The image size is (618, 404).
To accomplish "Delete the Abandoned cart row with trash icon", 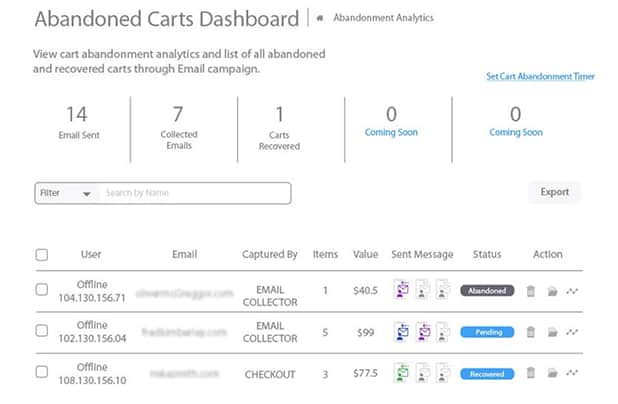I will click(x=531, y=291).
